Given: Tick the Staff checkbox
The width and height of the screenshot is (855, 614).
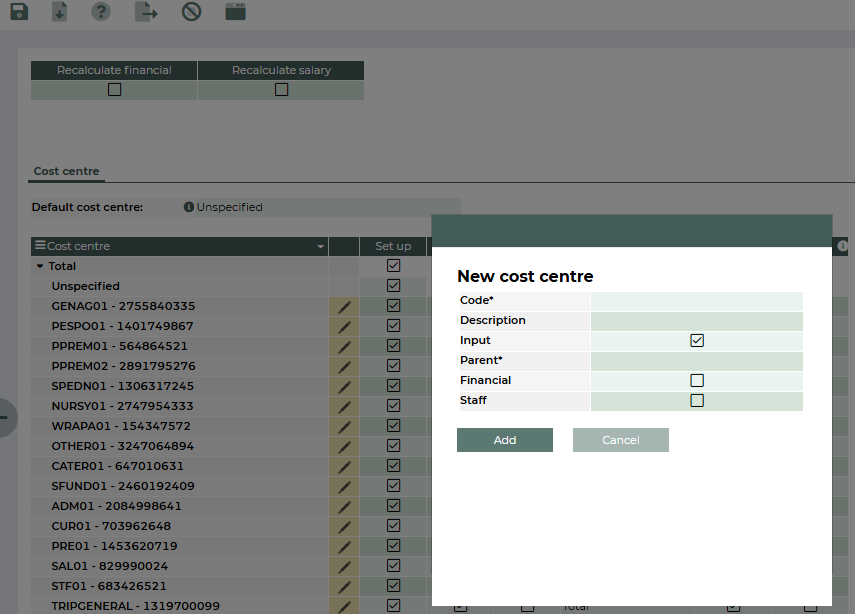Looking at the screenshot, I should point(697,401).
